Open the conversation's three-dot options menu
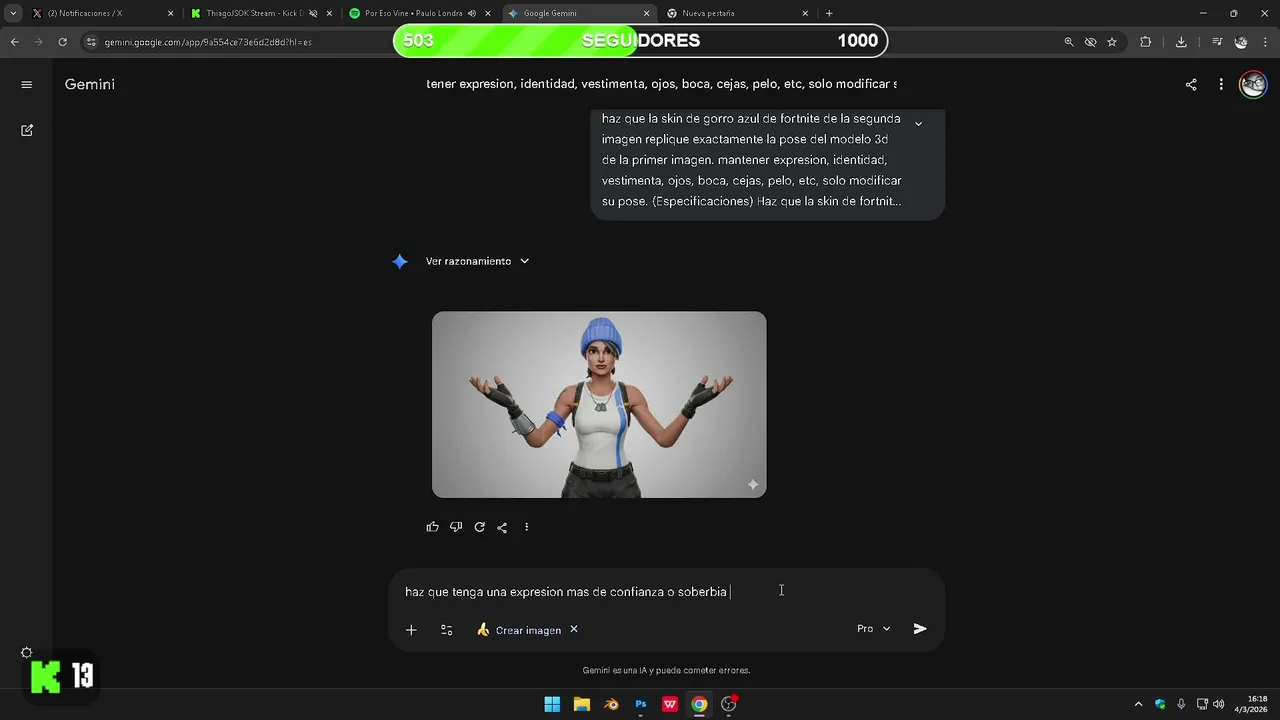This screenshot has height=720, width=1280. [x=1221, y=84]
